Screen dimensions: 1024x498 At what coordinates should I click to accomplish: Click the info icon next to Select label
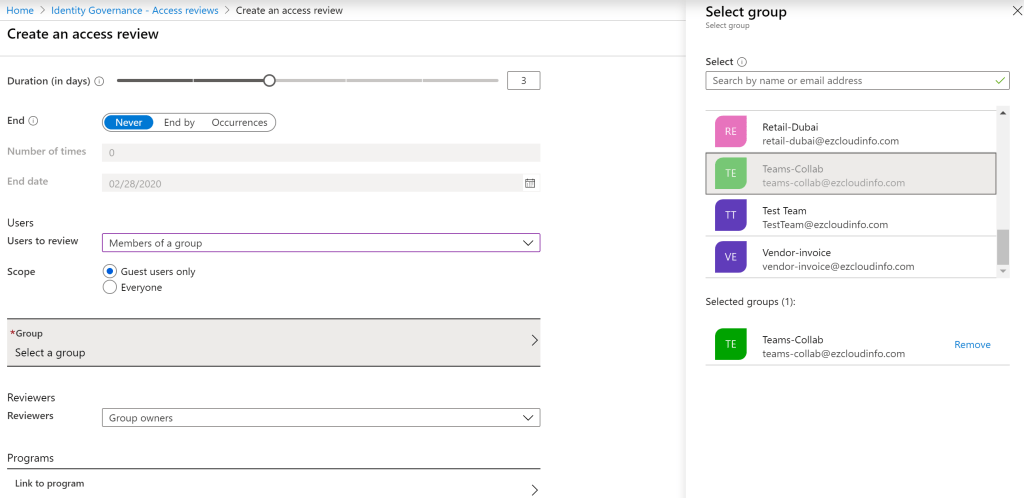point(742,62)
